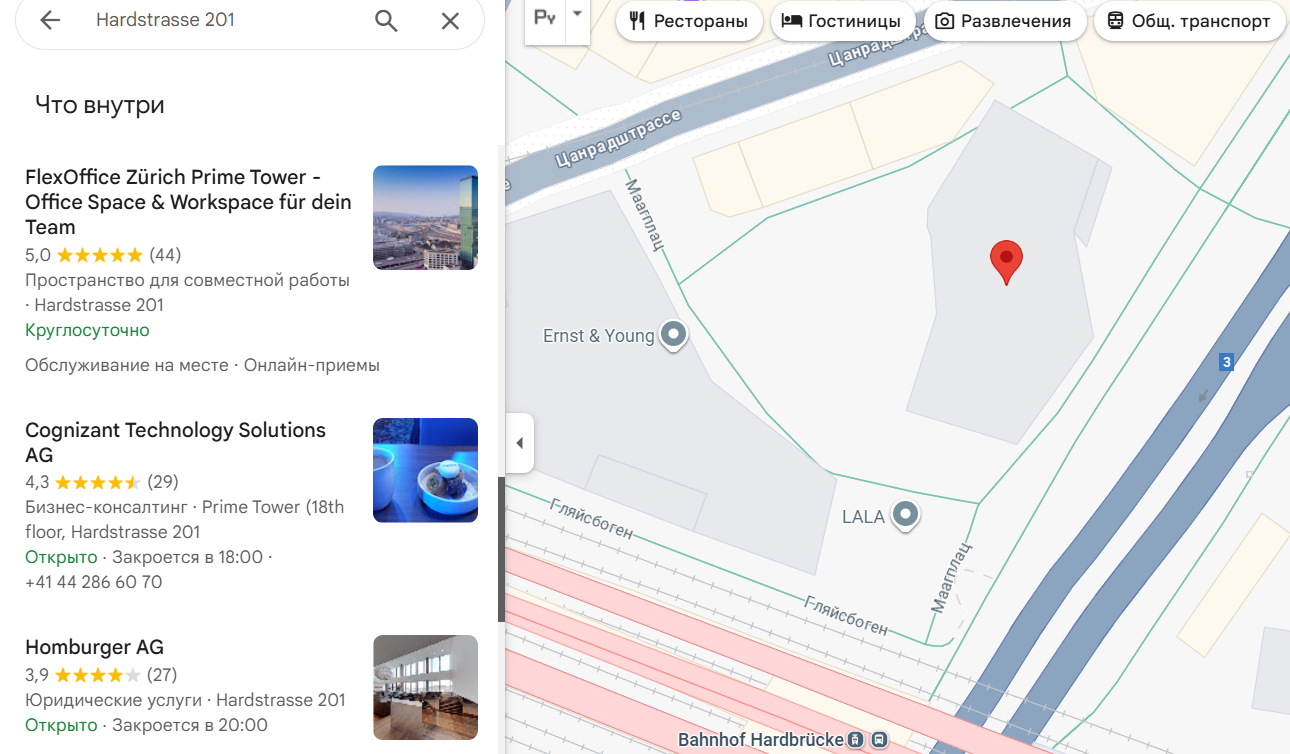Click the side panel scrollbar
This screenshot has width=1290, height=754.
click(501, 550)
